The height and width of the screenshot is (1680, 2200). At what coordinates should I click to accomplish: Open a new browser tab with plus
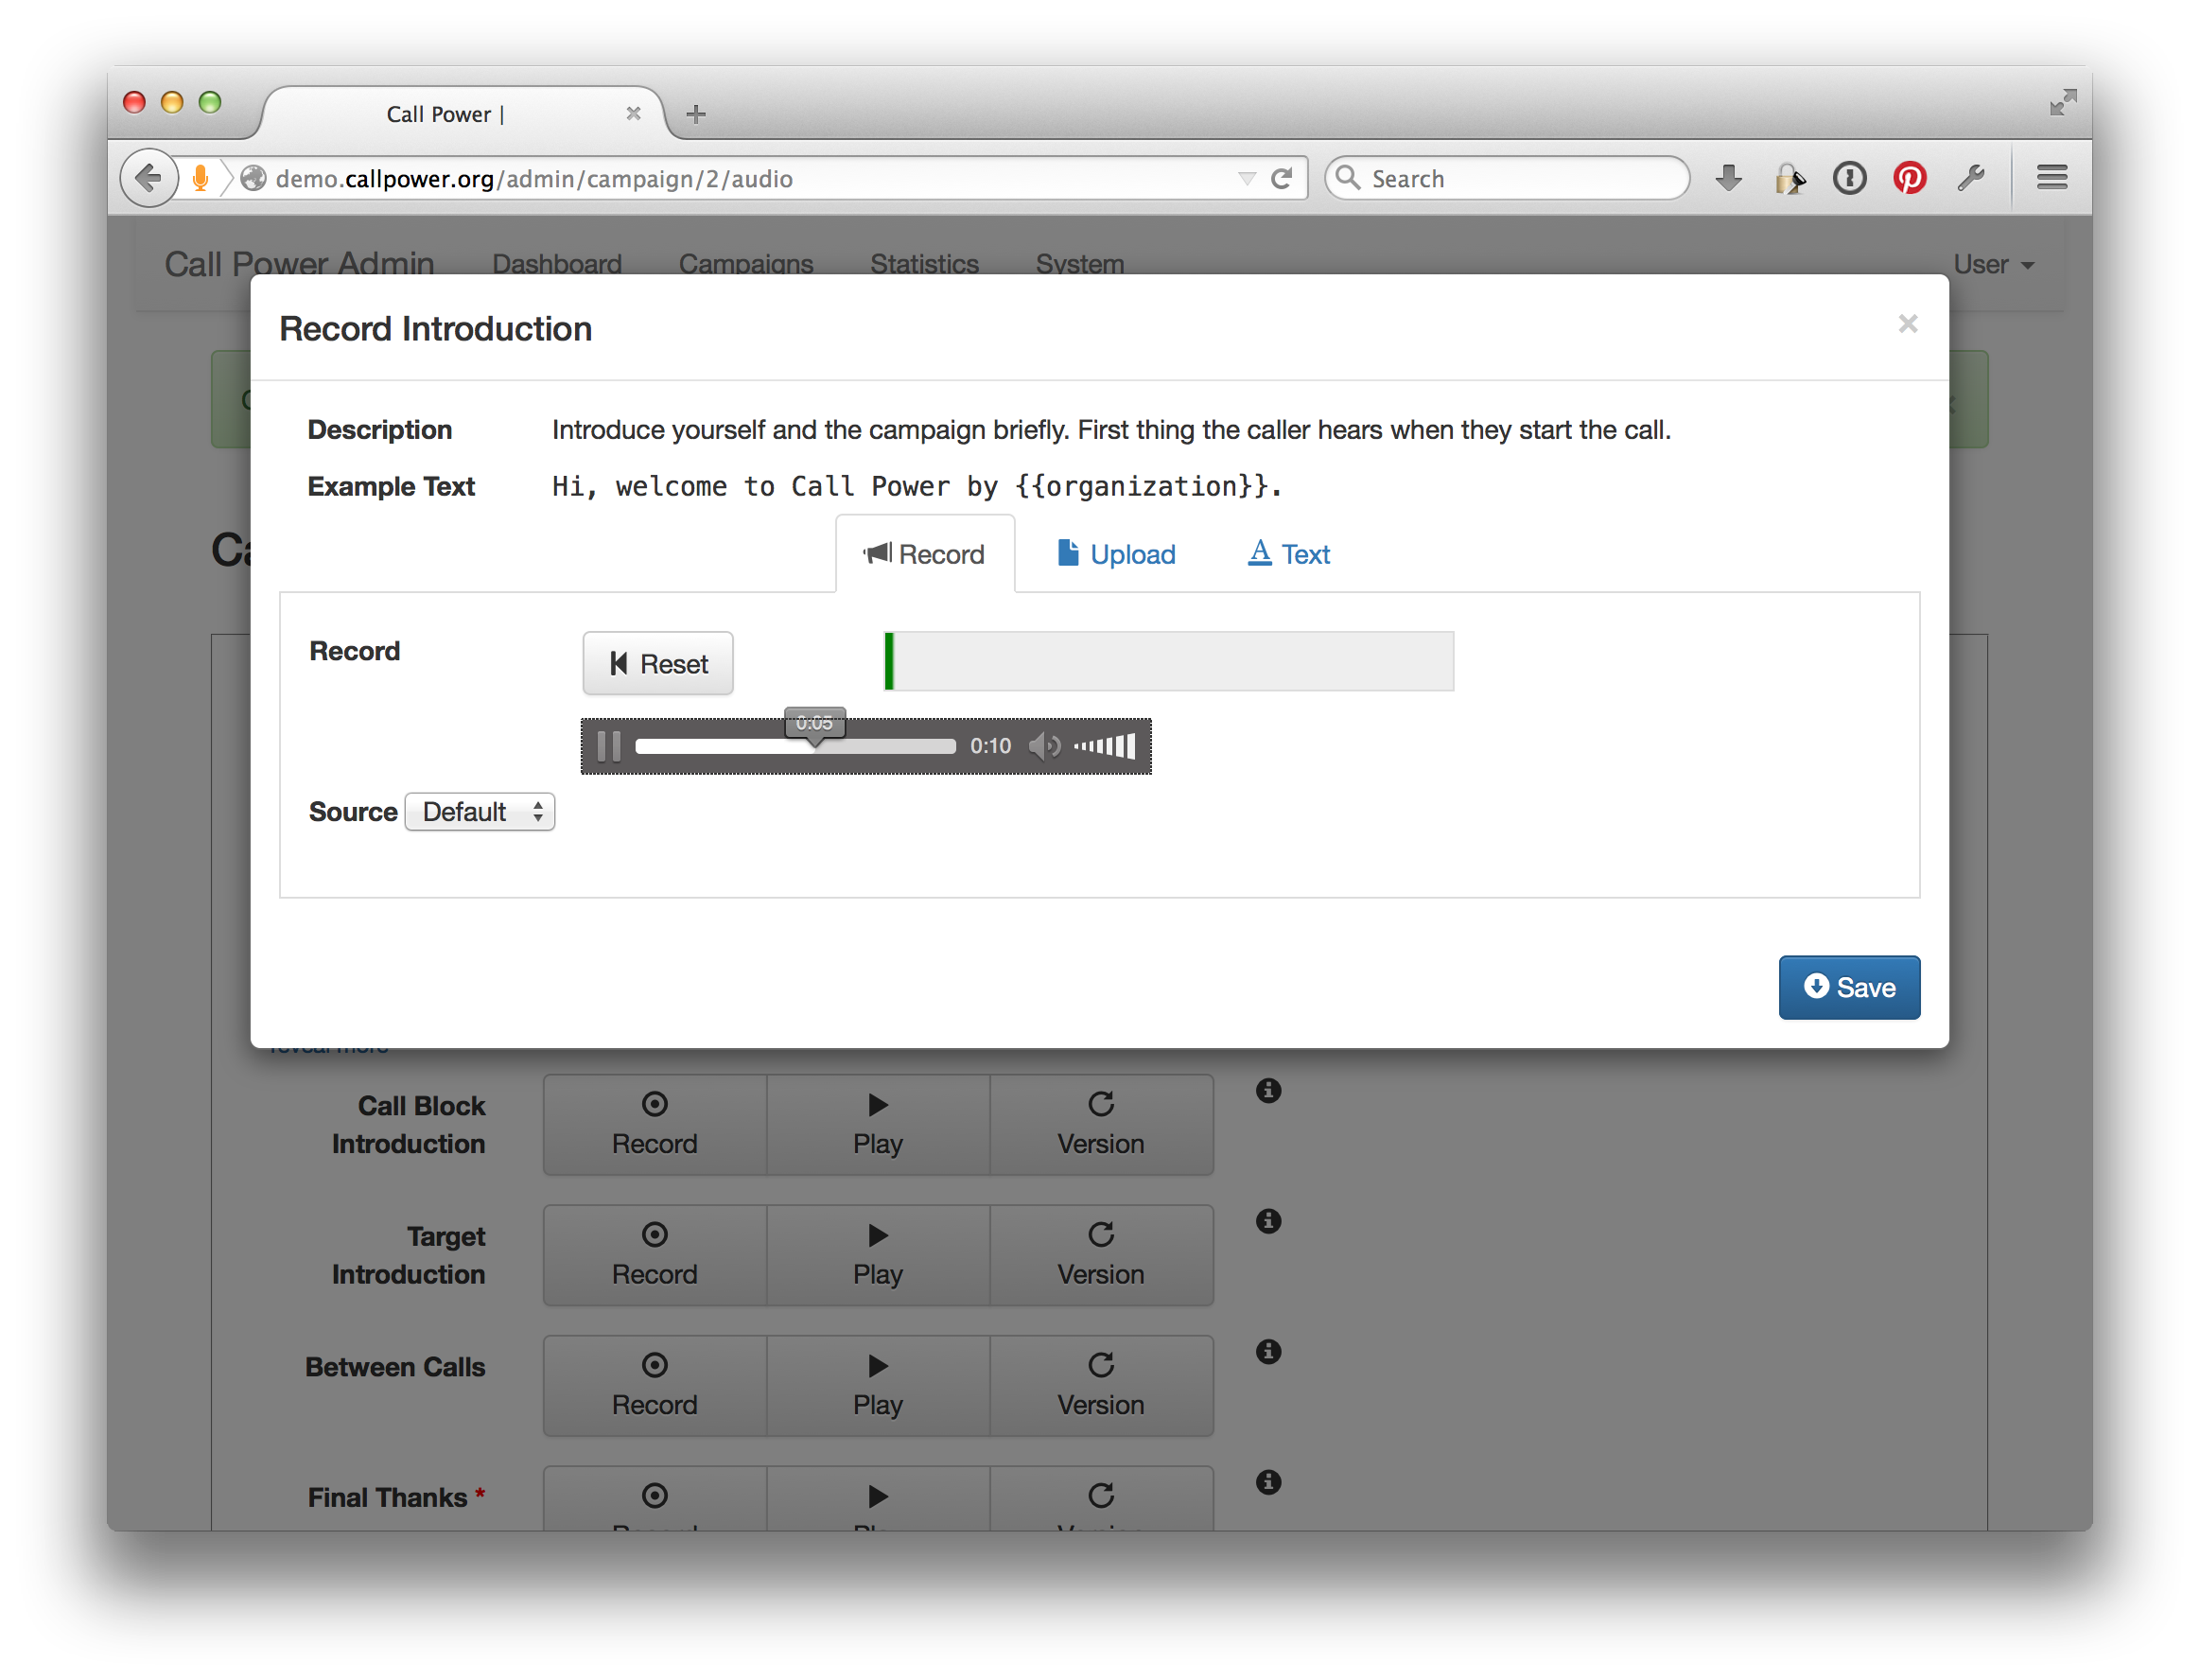click(696, 114)
